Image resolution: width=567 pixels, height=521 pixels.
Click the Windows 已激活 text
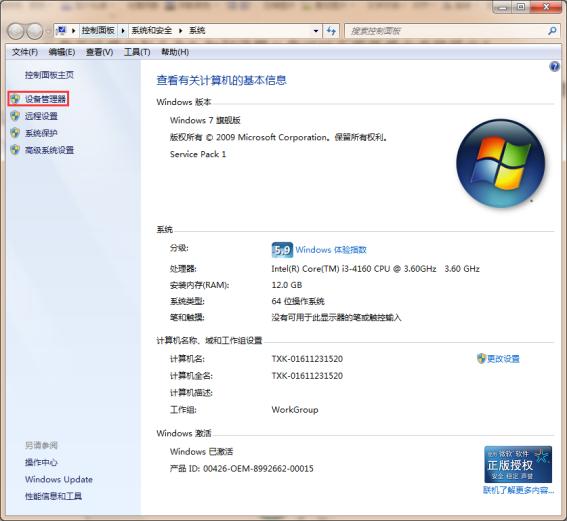point(201,452)
